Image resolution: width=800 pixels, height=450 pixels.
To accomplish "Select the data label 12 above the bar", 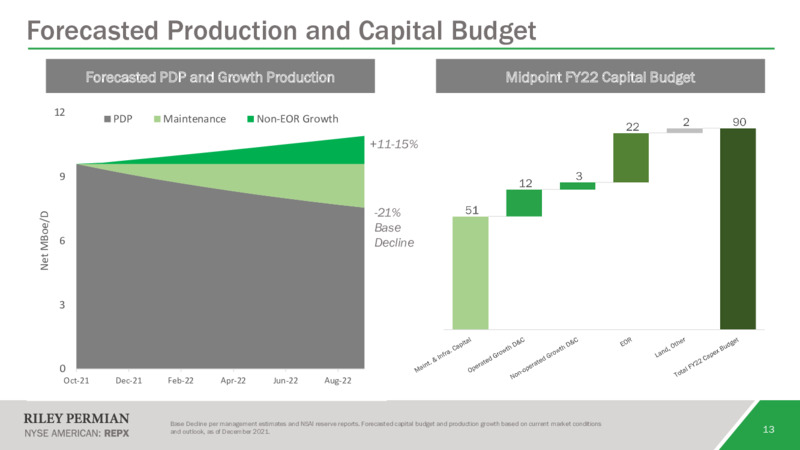I will (526, 183).
